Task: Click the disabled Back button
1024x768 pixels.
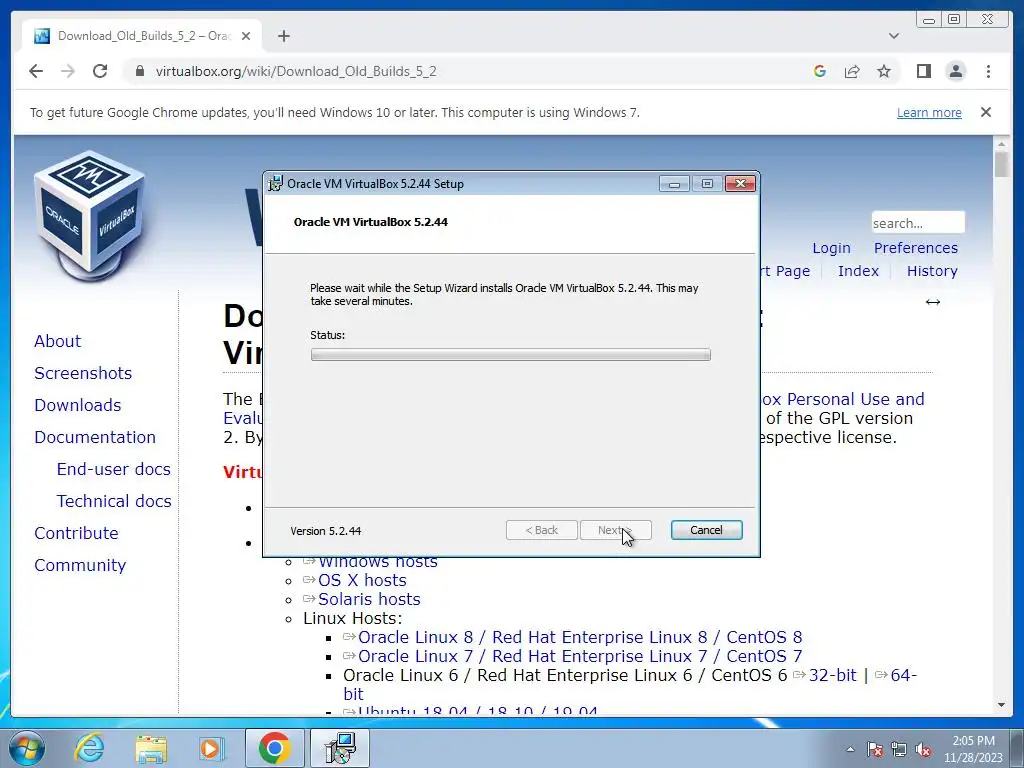Action: (541, 530)
